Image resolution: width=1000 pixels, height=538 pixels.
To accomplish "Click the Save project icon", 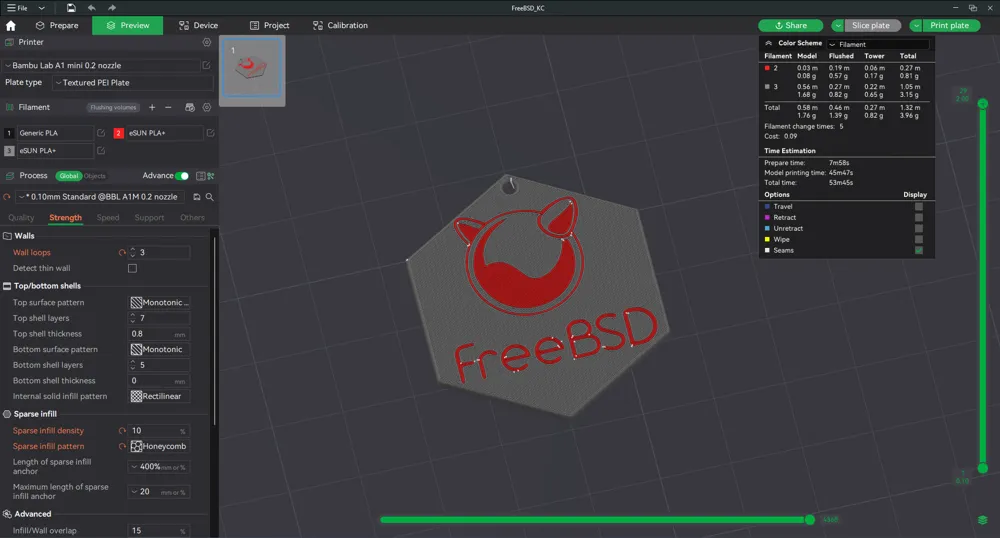I will pyautogui.click(x=71, y=8).
